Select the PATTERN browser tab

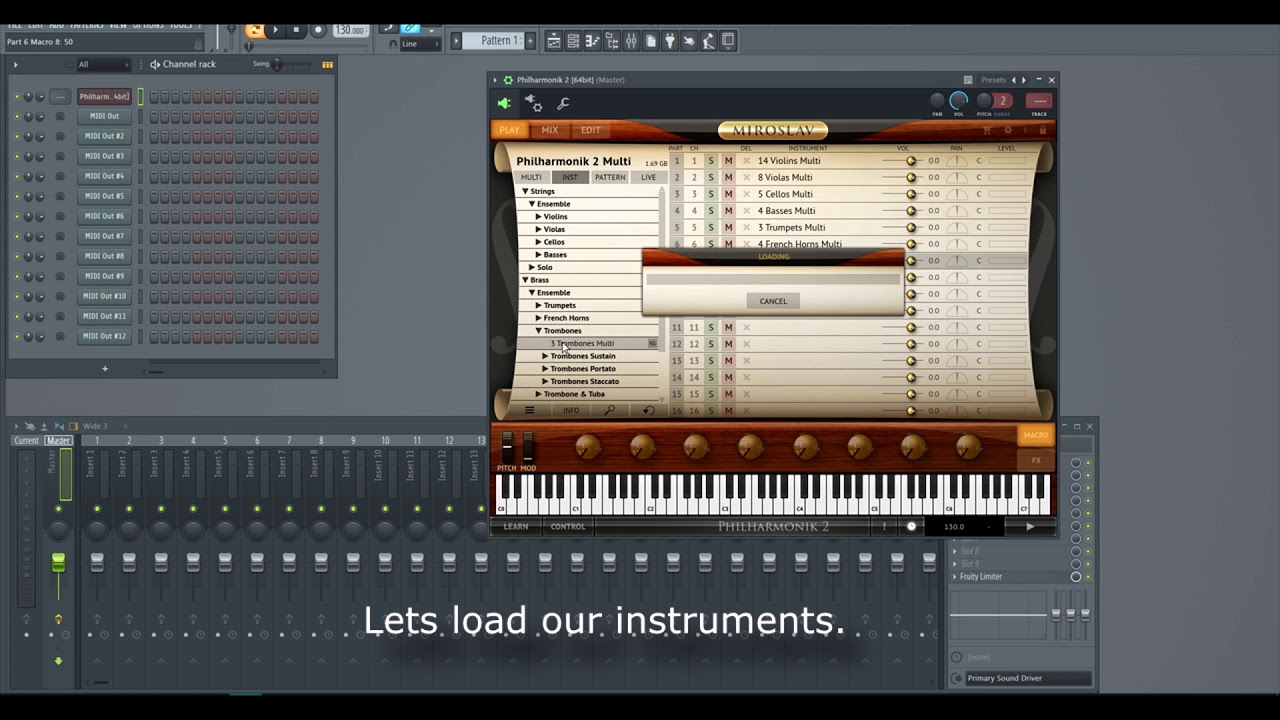[x=610, y=177]
